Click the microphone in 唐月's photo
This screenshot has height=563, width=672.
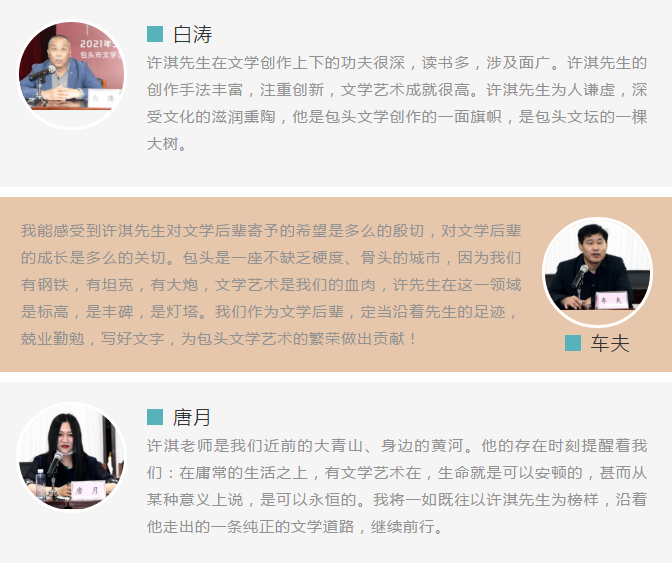55,464
